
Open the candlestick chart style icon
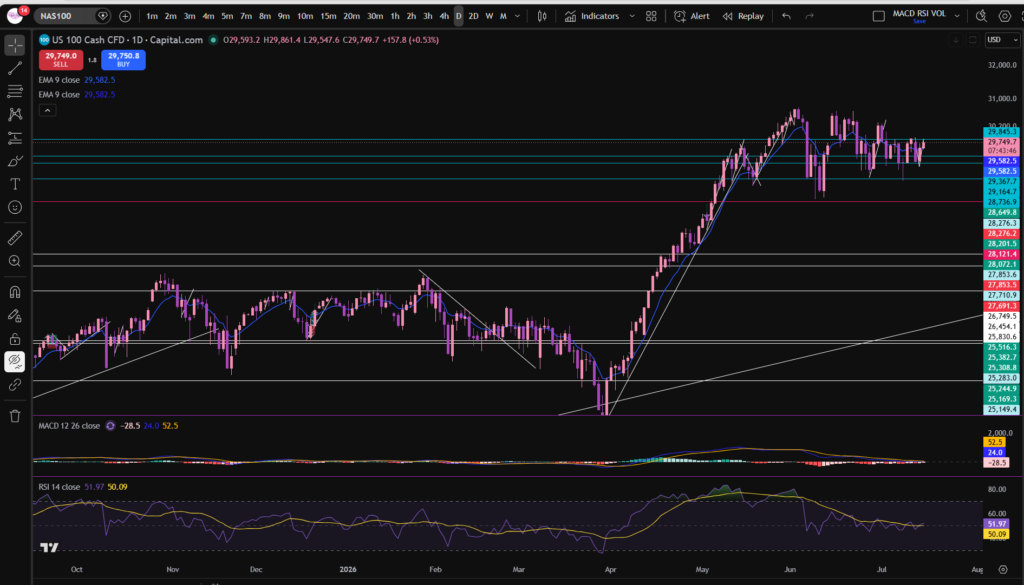tap(542, 16)
